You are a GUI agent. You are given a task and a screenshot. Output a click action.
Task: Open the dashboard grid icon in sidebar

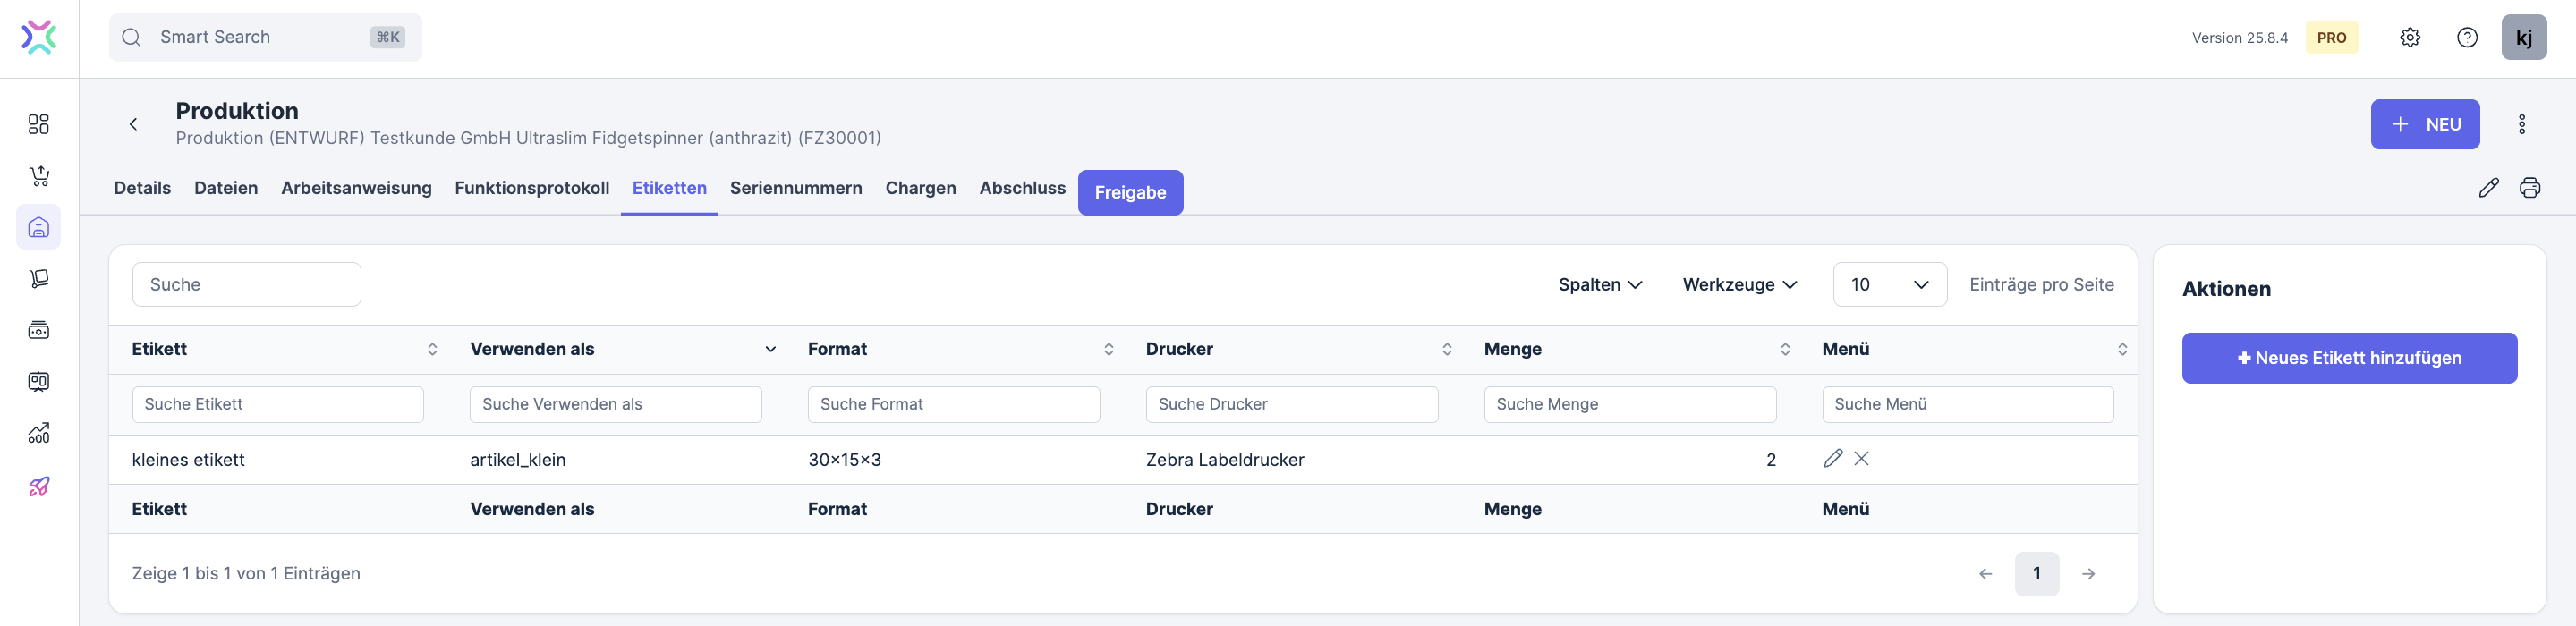39,124
